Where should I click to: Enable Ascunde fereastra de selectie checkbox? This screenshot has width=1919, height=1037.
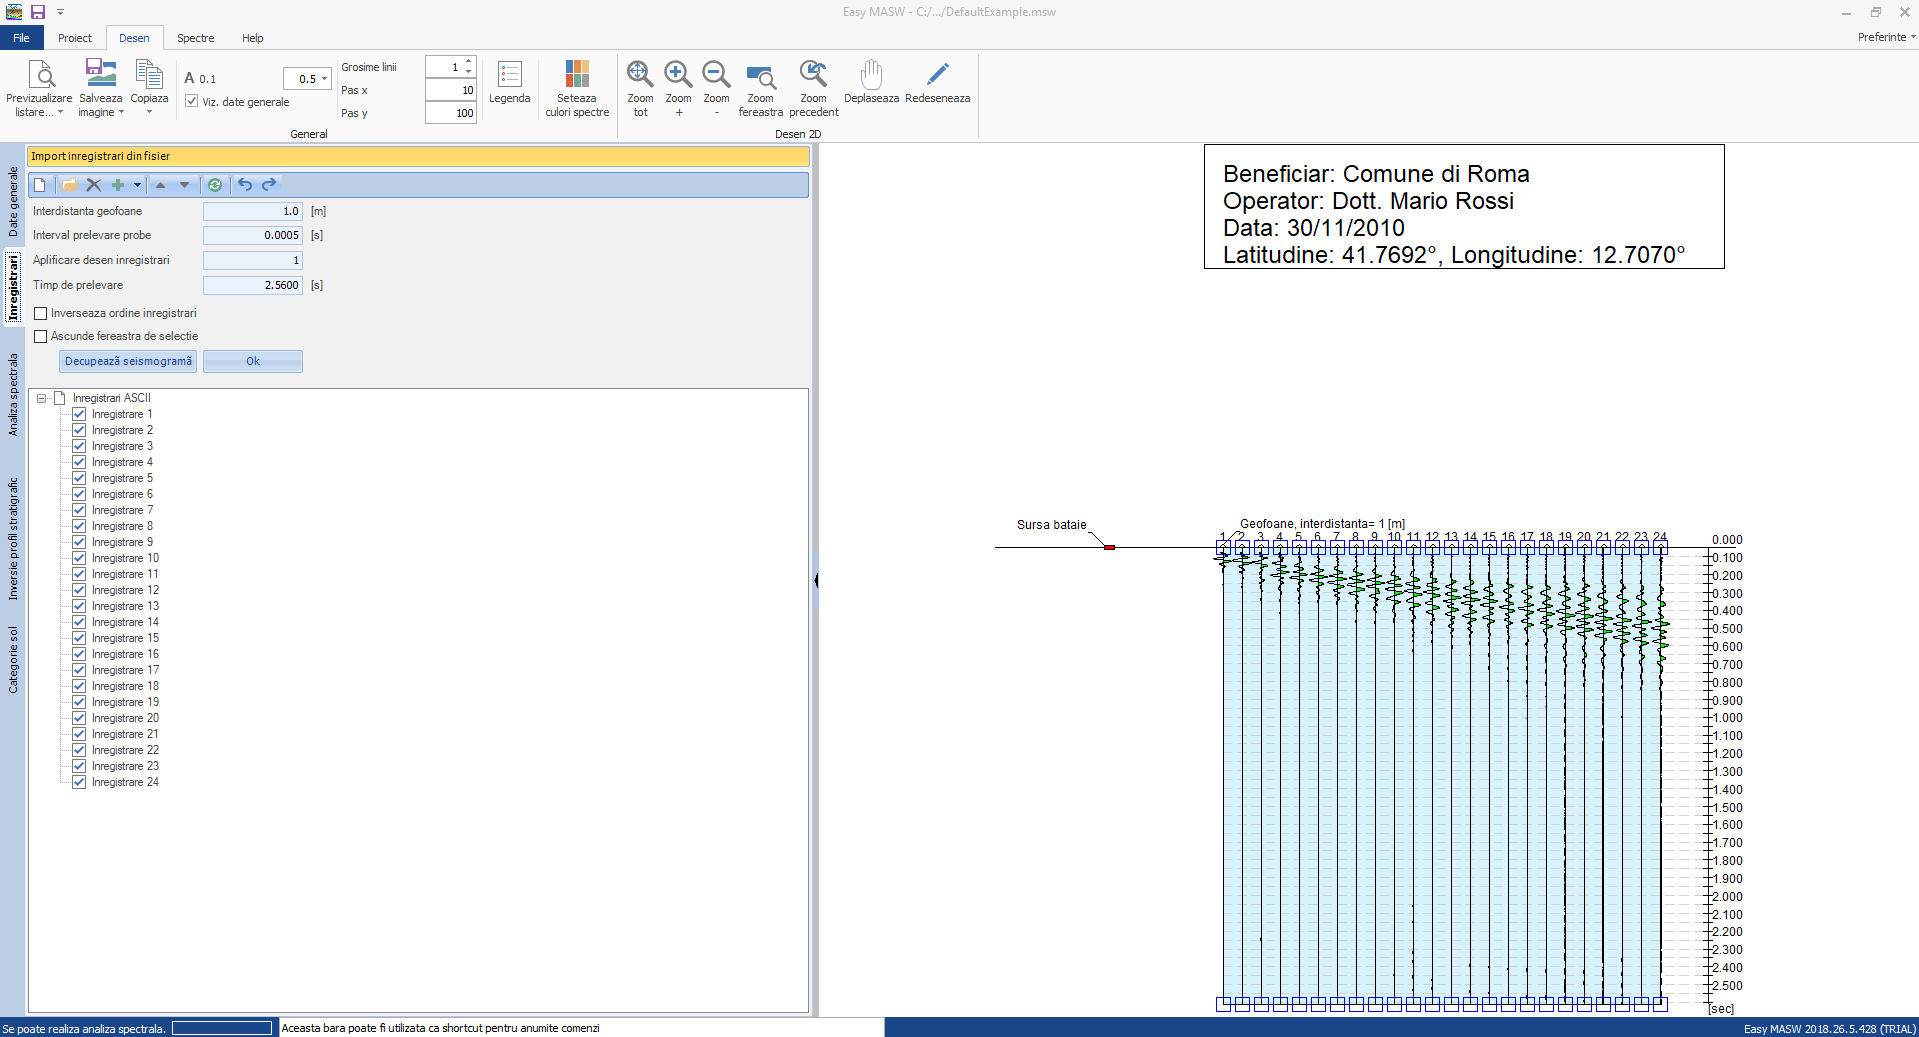point(41,337)
